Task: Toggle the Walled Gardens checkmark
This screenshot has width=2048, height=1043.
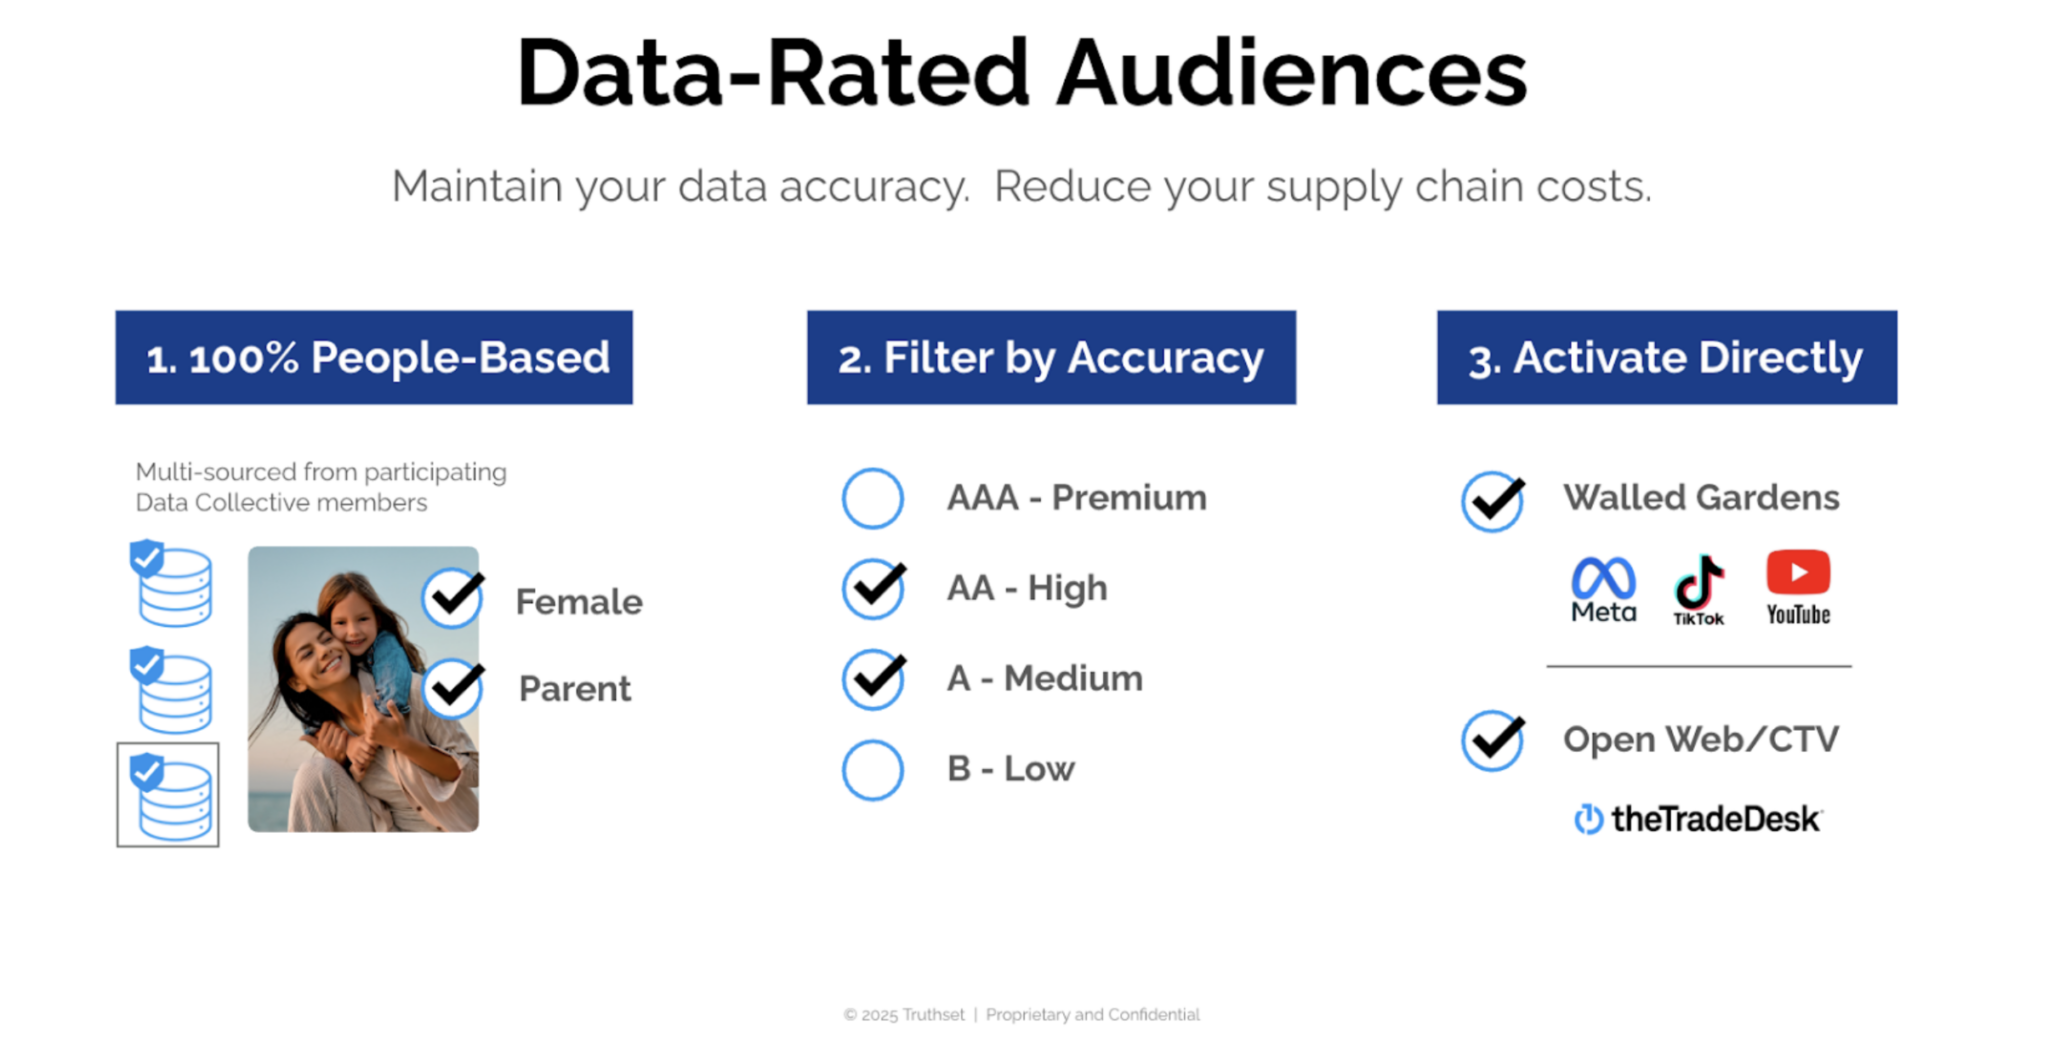Action: 1492,501
